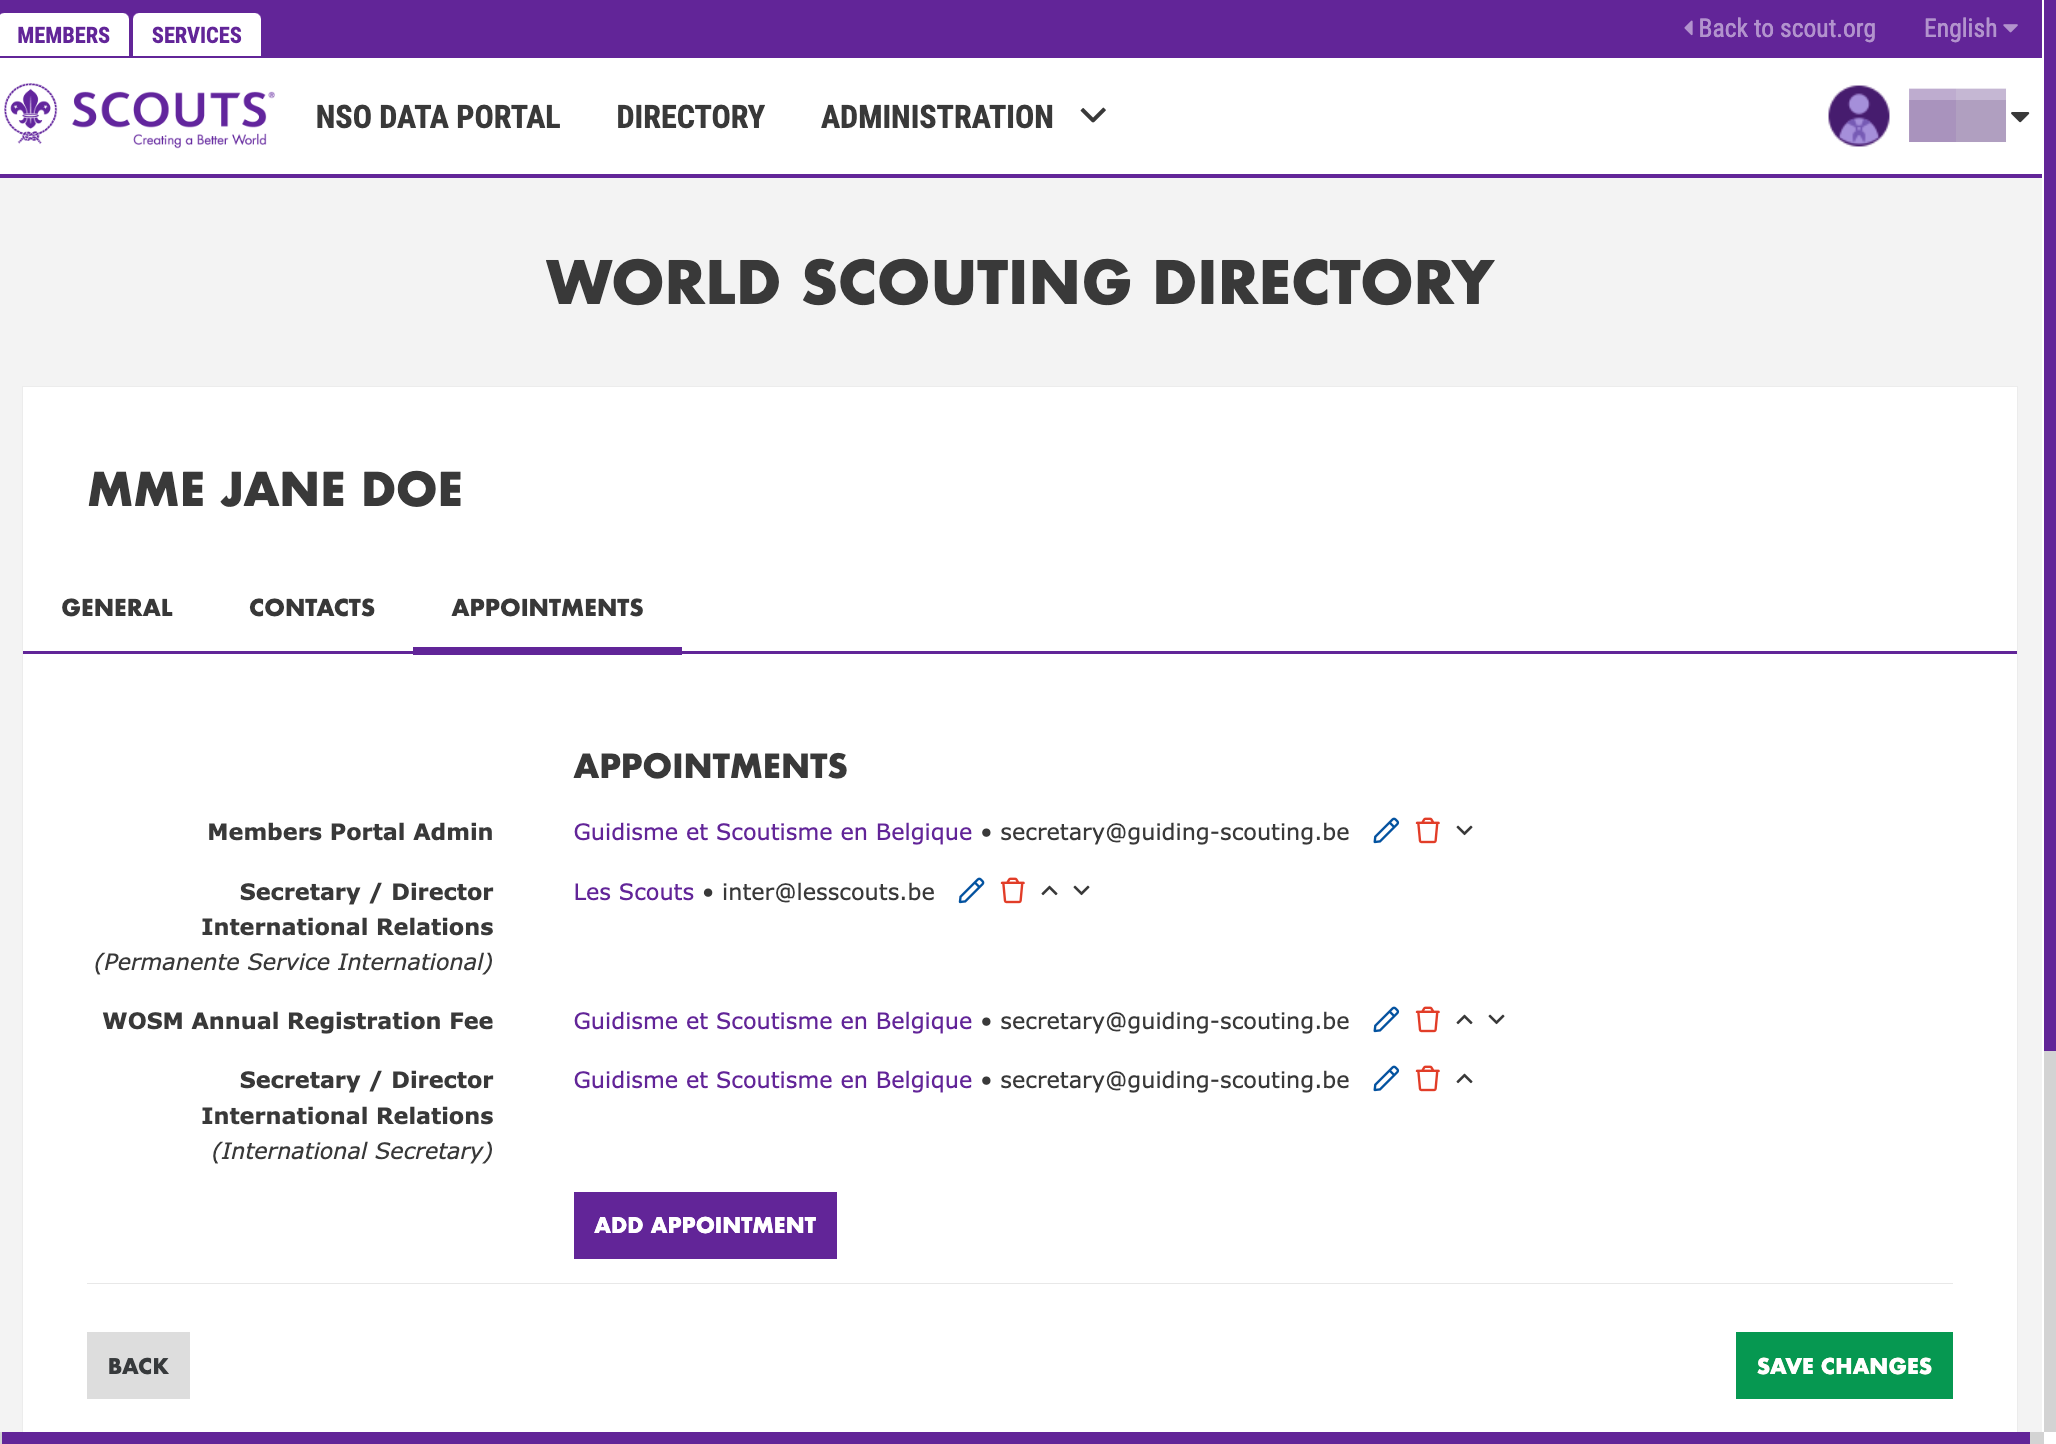Move Les Scouts appointment up
The height and width of the screenshot is (1444, 2056).
point(1050,891)
